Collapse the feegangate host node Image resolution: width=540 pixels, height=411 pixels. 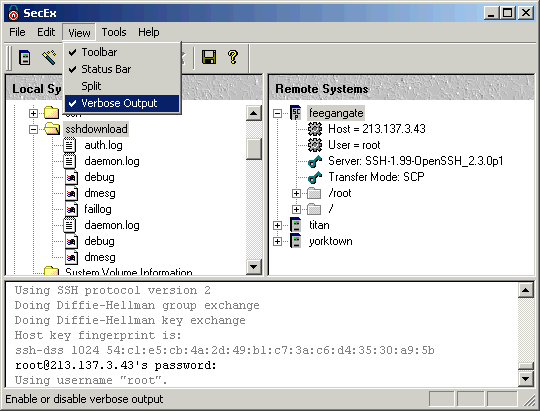(277, 113)
